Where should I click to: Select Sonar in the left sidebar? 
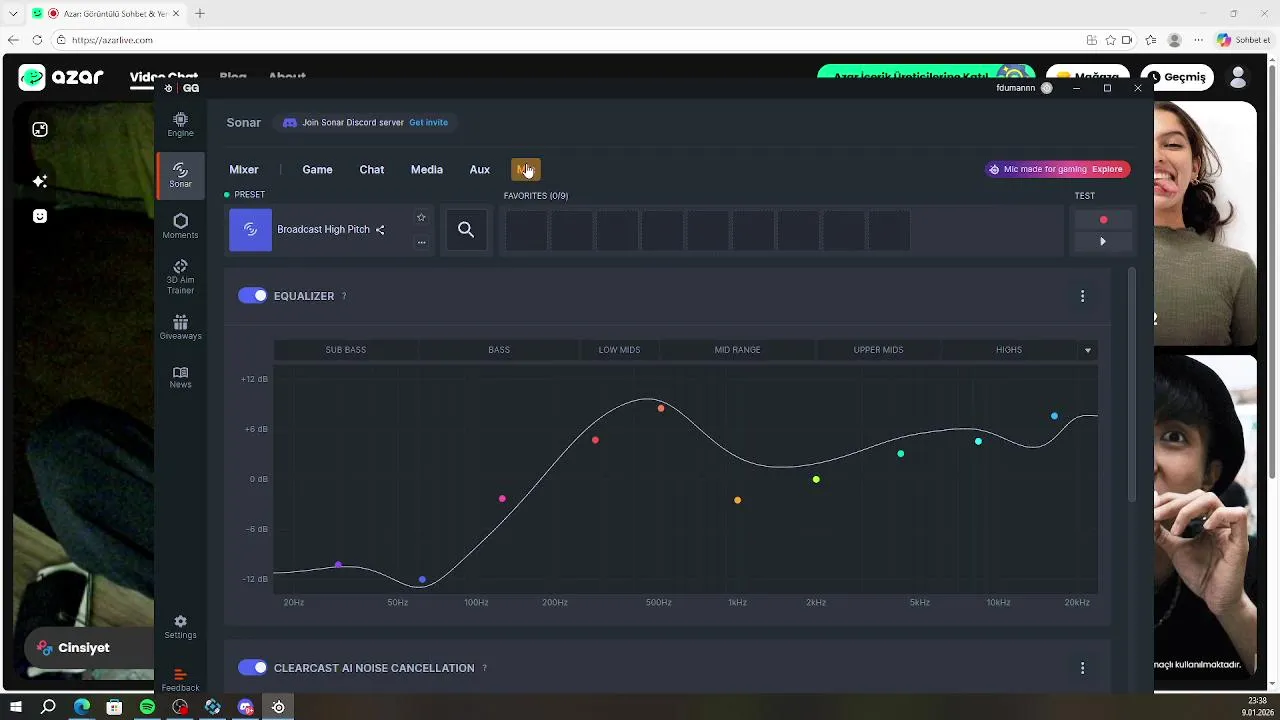[180, 175]
